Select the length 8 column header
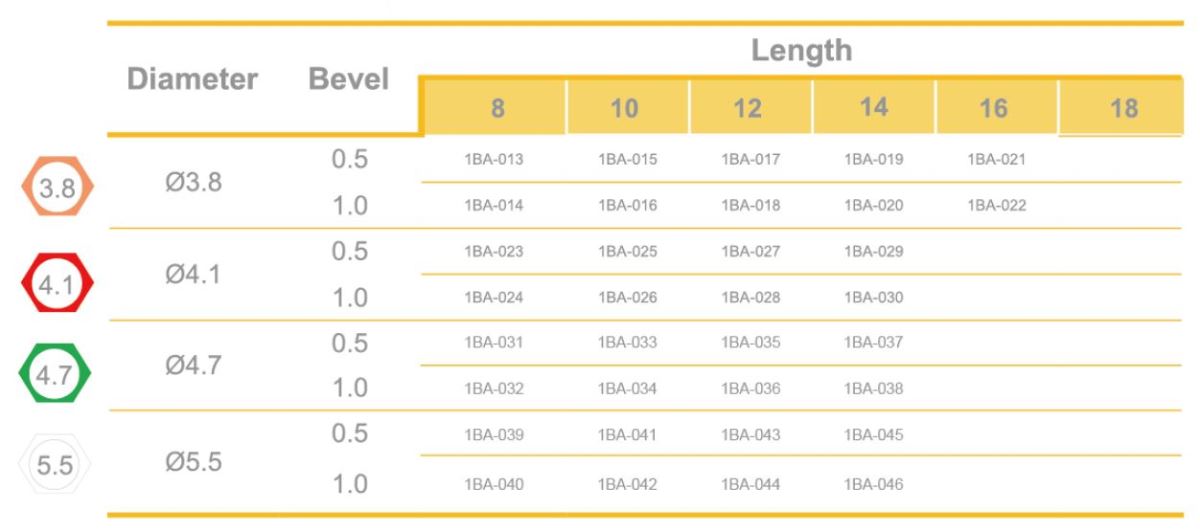The width and height of the screenshot is (1200, 532). (x=497, y=107)
